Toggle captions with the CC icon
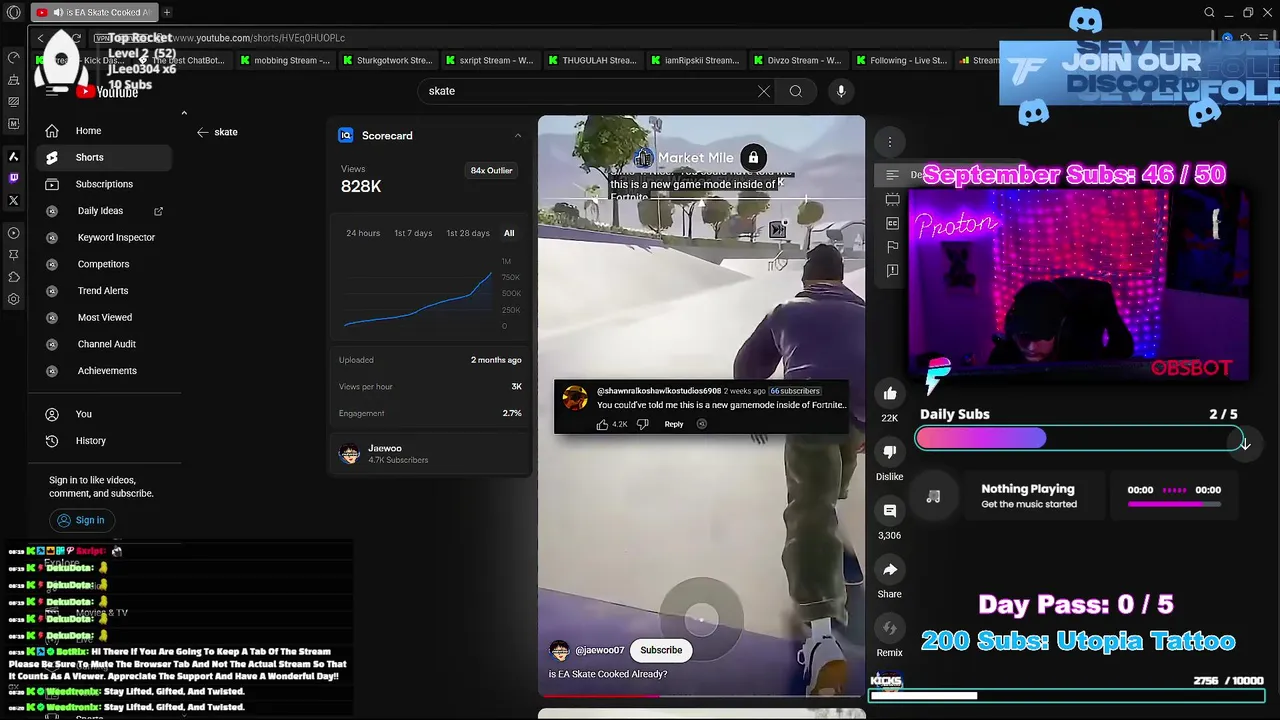Screen dimensions: 1280x720 coord(892,223)
